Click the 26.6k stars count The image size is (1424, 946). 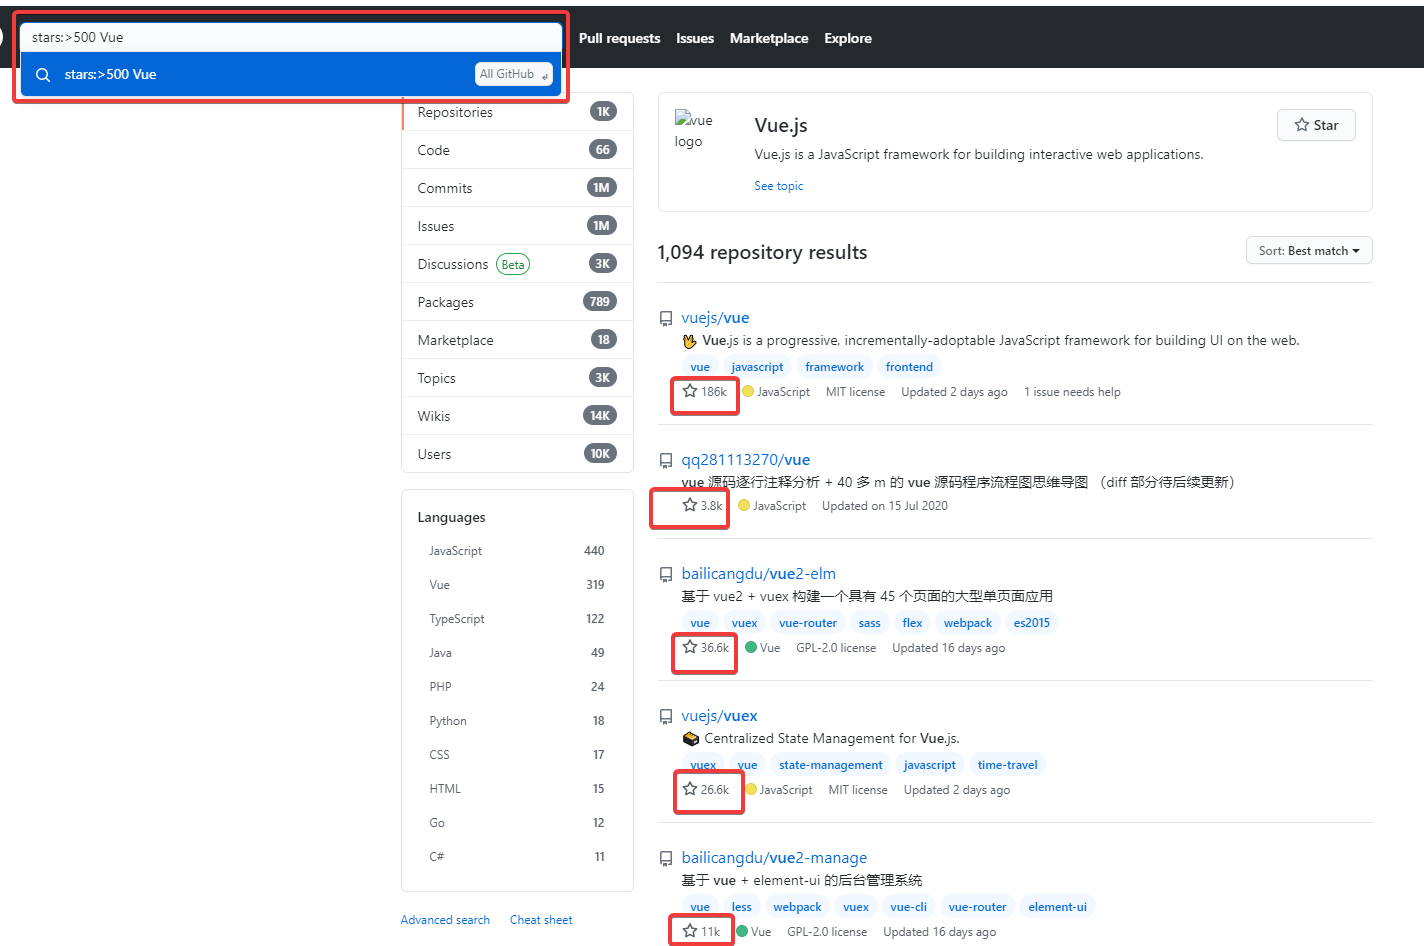pyautogui.click(x=706, y=790)
